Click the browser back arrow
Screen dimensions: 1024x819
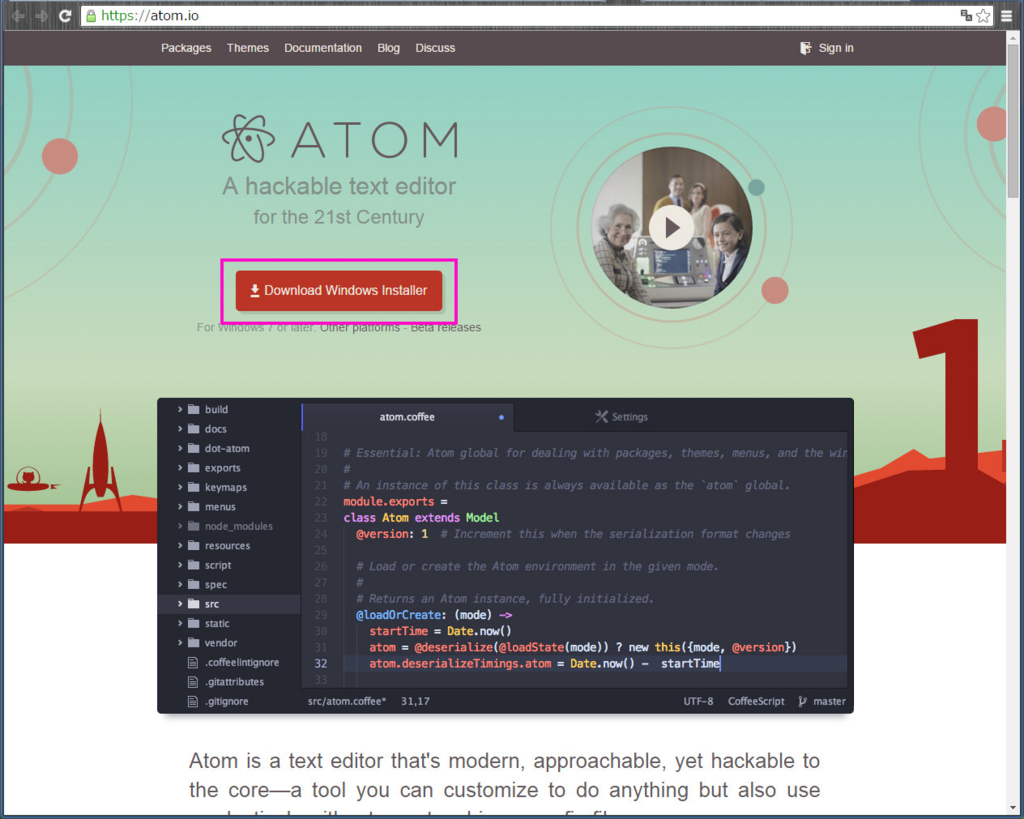point(18,16)
